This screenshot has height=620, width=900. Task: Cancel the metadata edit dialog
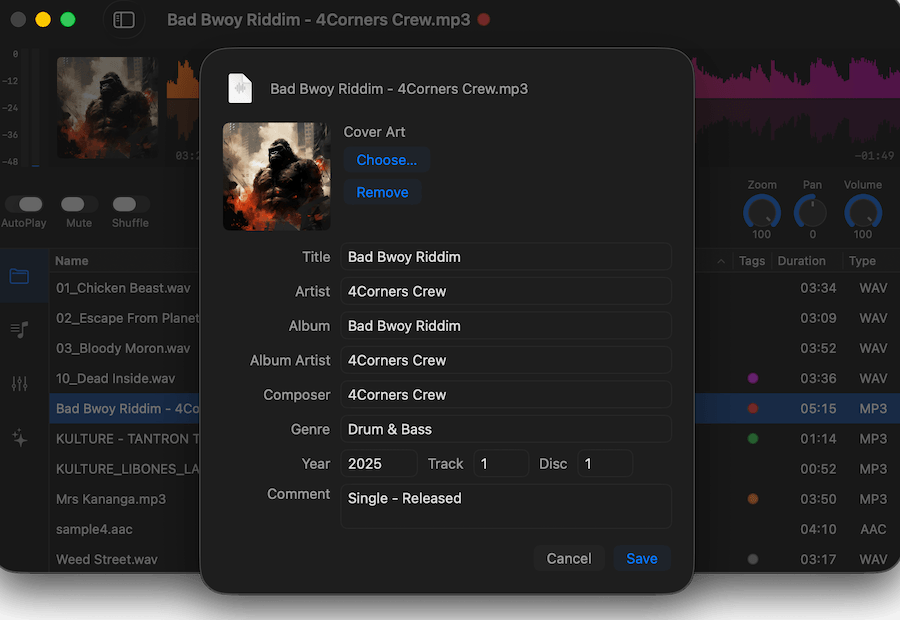[569, 558]
